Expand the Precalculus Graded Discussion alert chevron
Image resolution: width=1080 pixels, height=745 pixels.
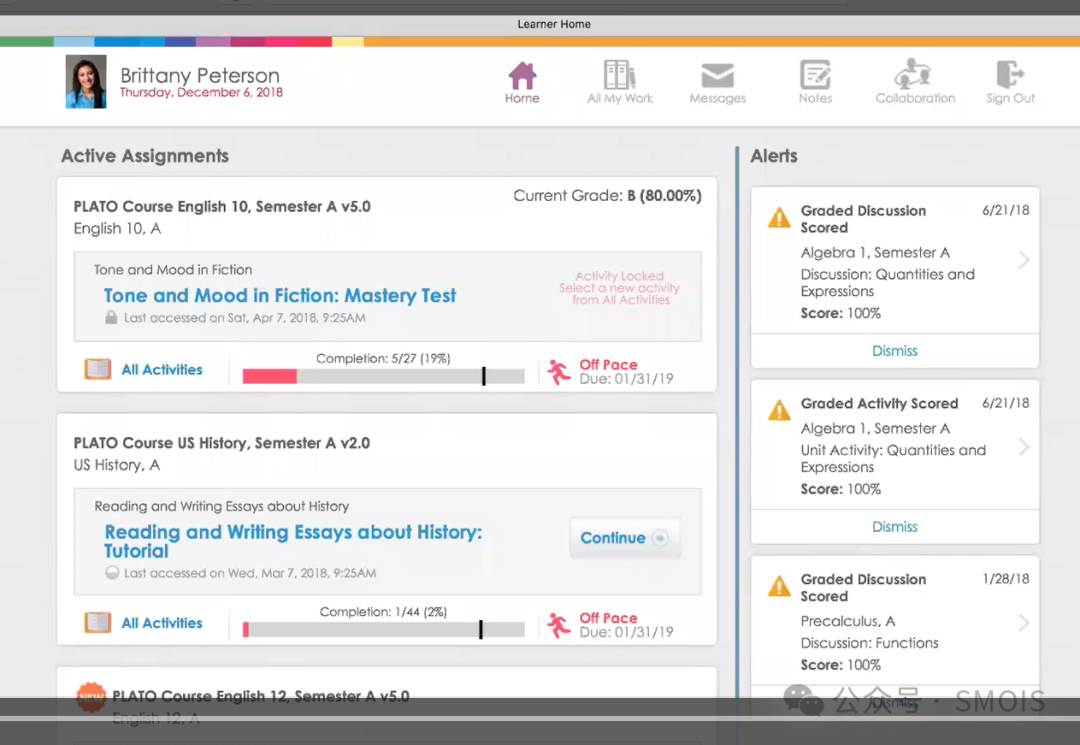[1024, 623]
